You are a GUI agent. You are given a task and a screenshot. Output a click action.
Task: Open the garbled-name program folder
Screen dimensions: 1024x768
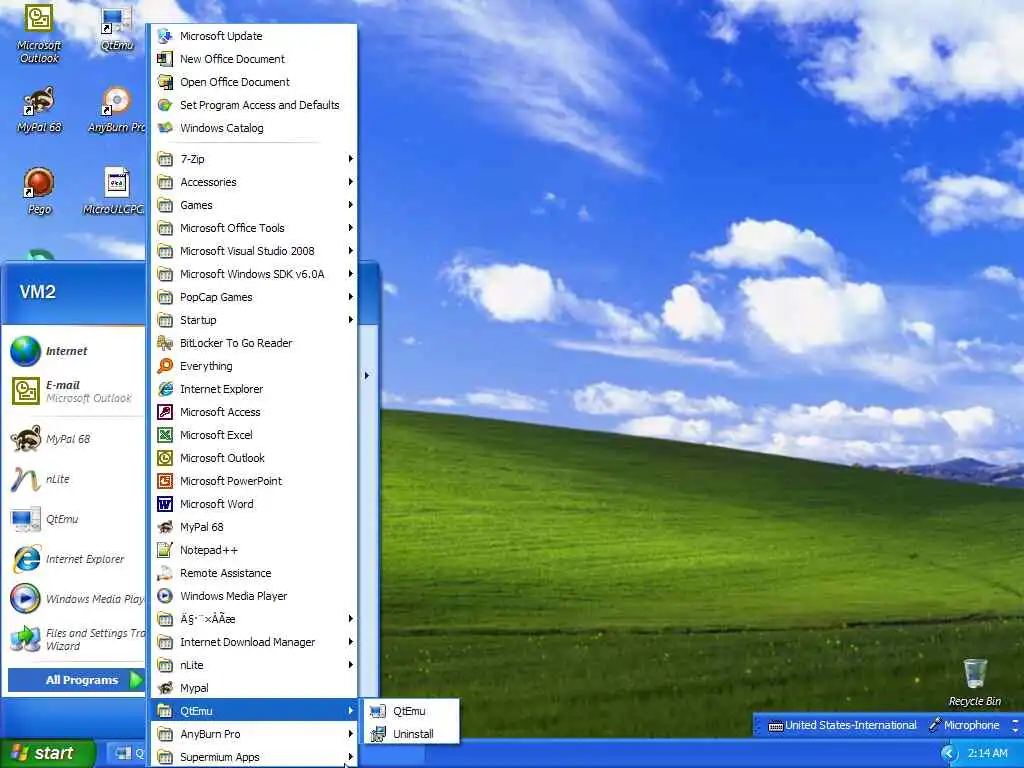(x=254, y=619)
